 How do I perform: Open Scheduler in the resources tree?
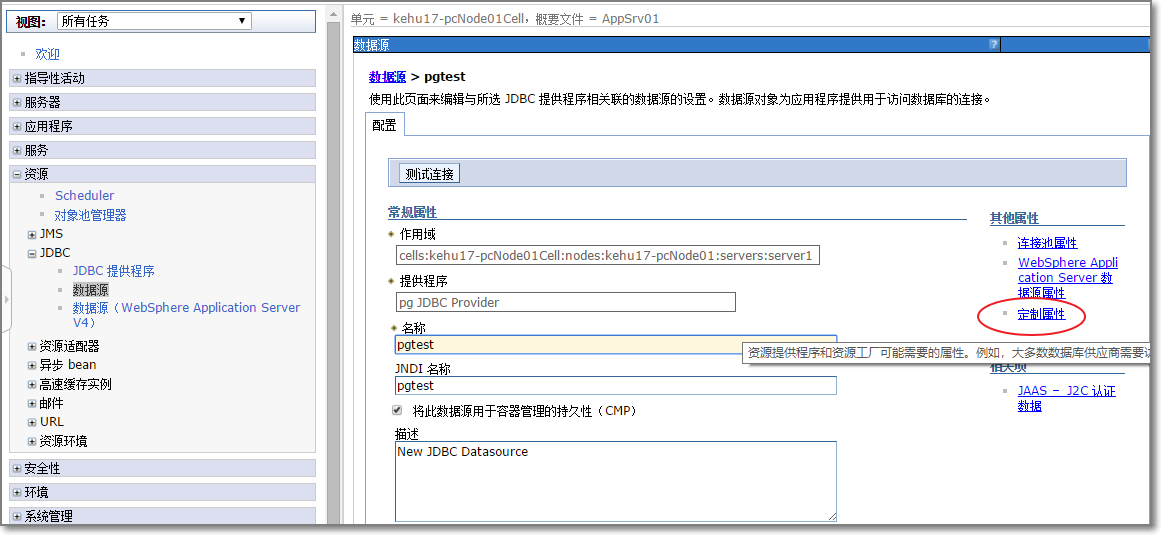pos(84,196)
